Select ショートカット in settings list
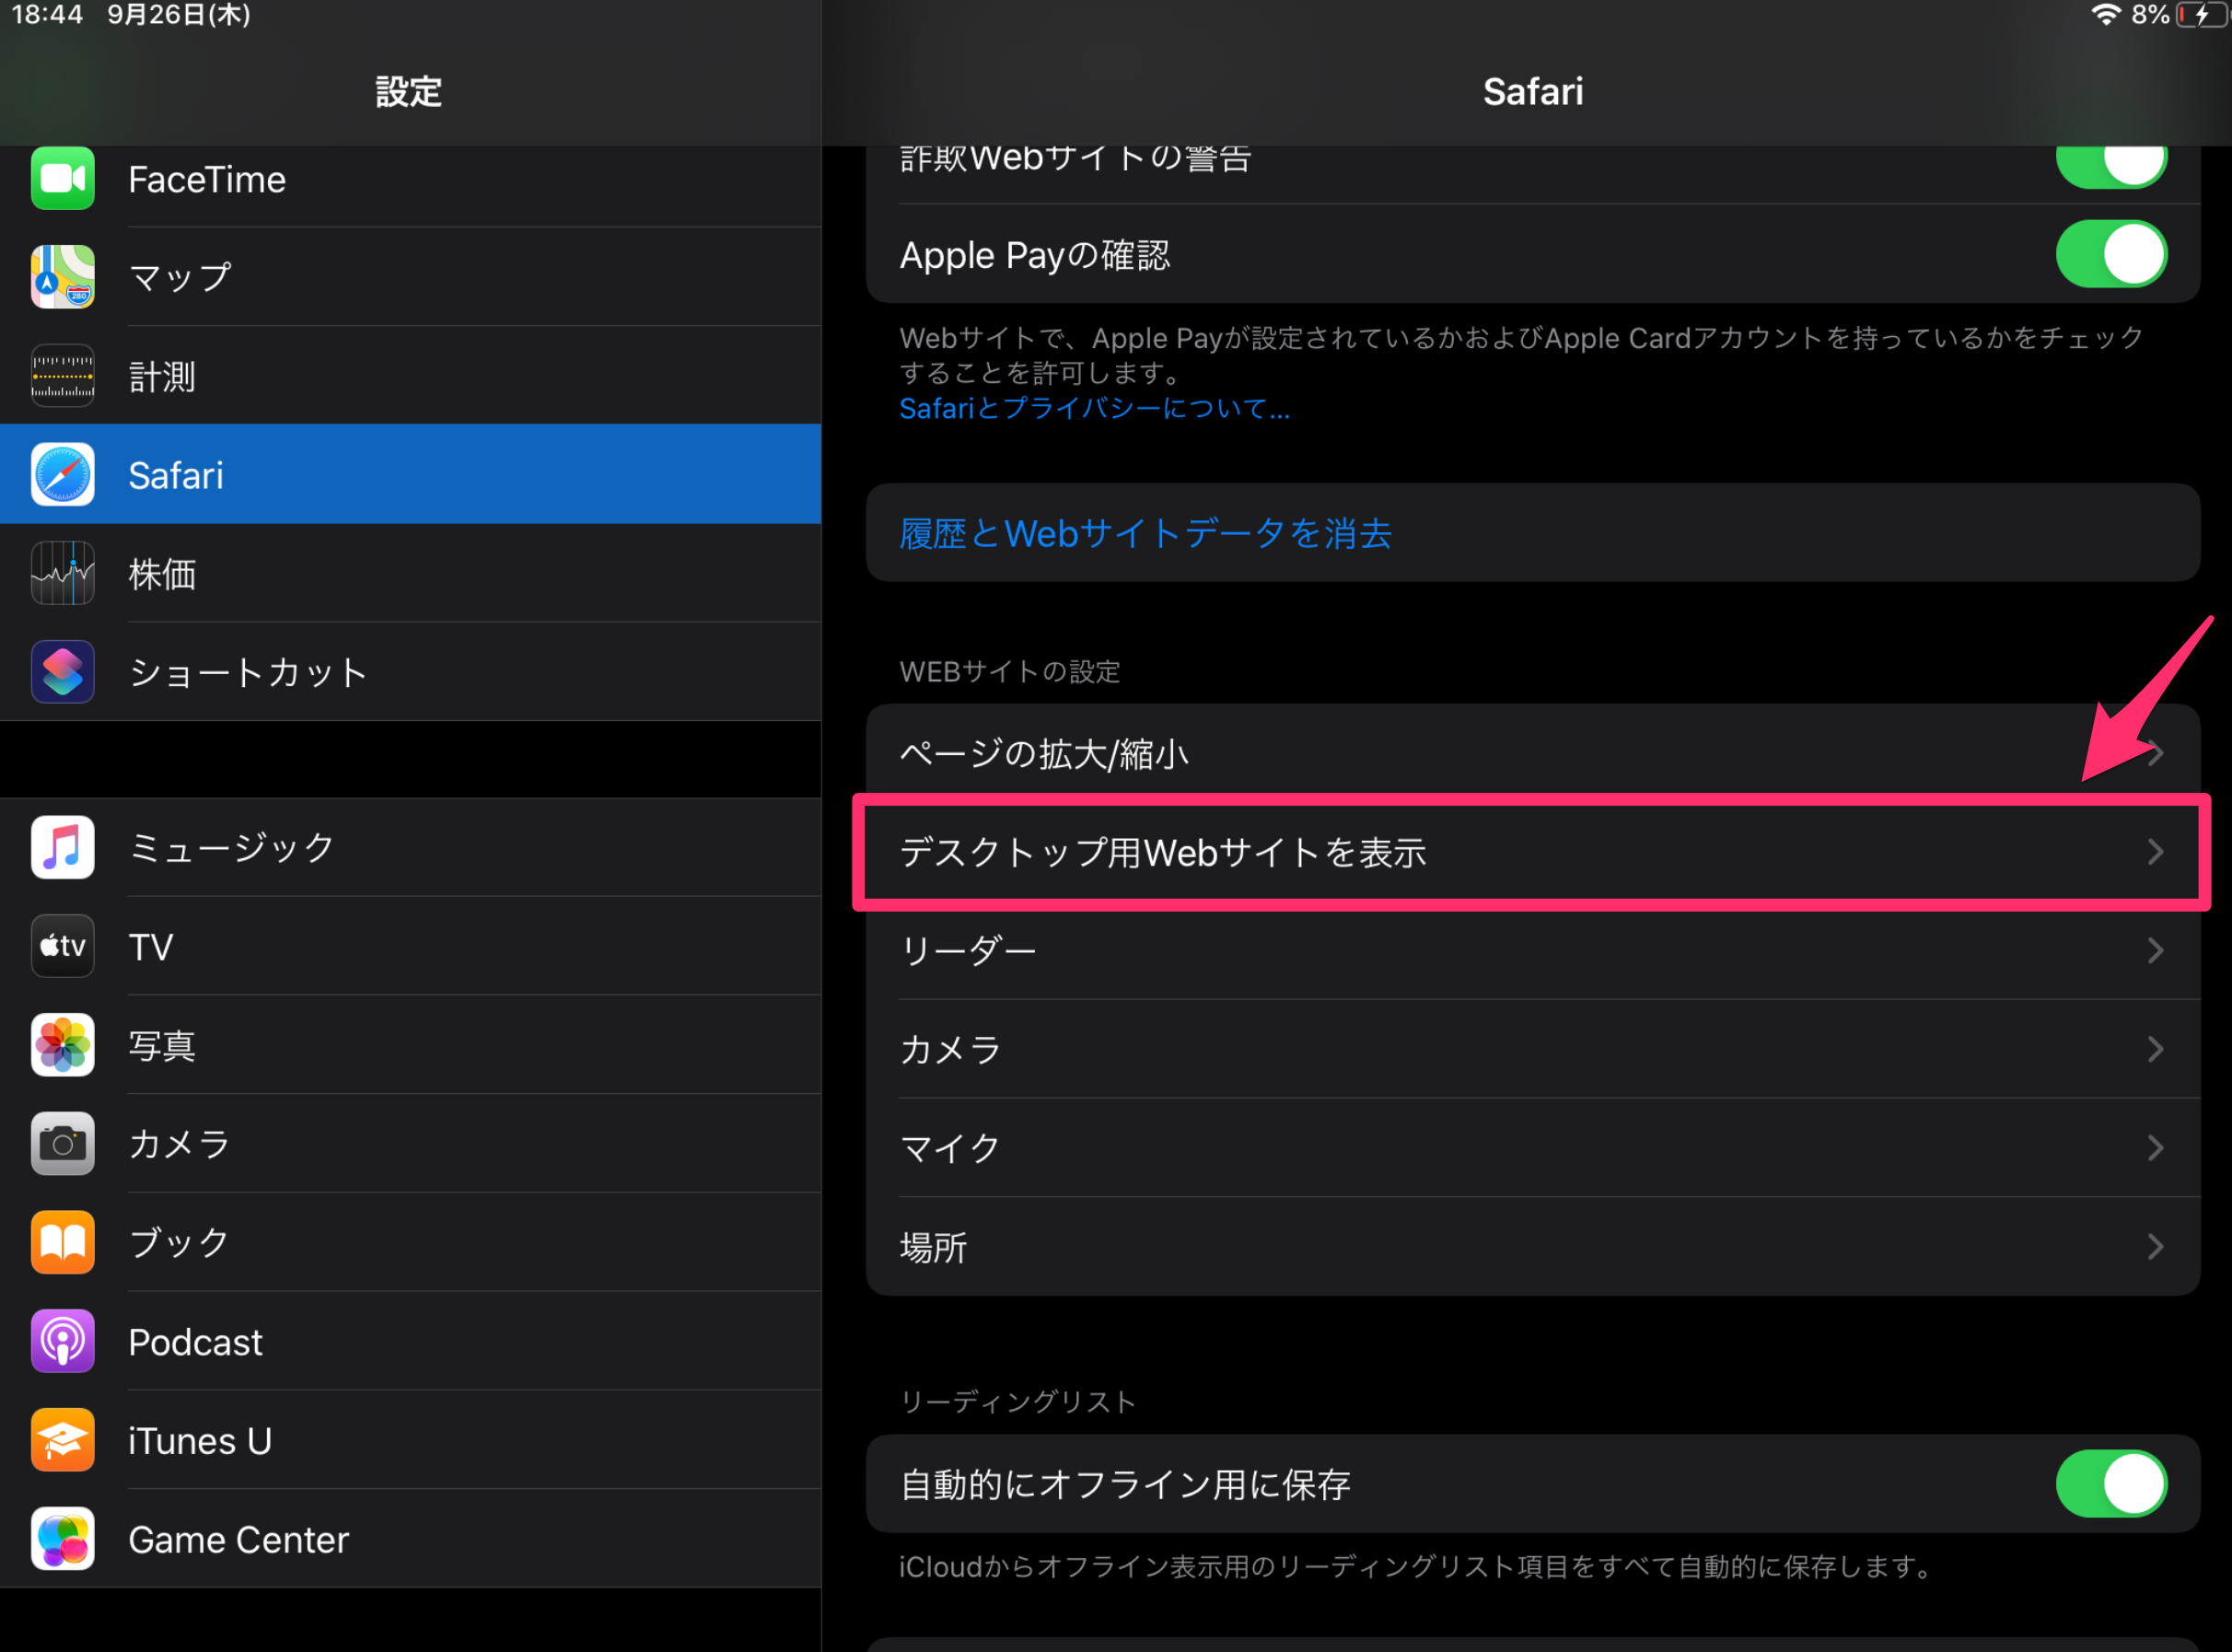The height and width of the screenshot is (1652, 2232). (410, 672)
